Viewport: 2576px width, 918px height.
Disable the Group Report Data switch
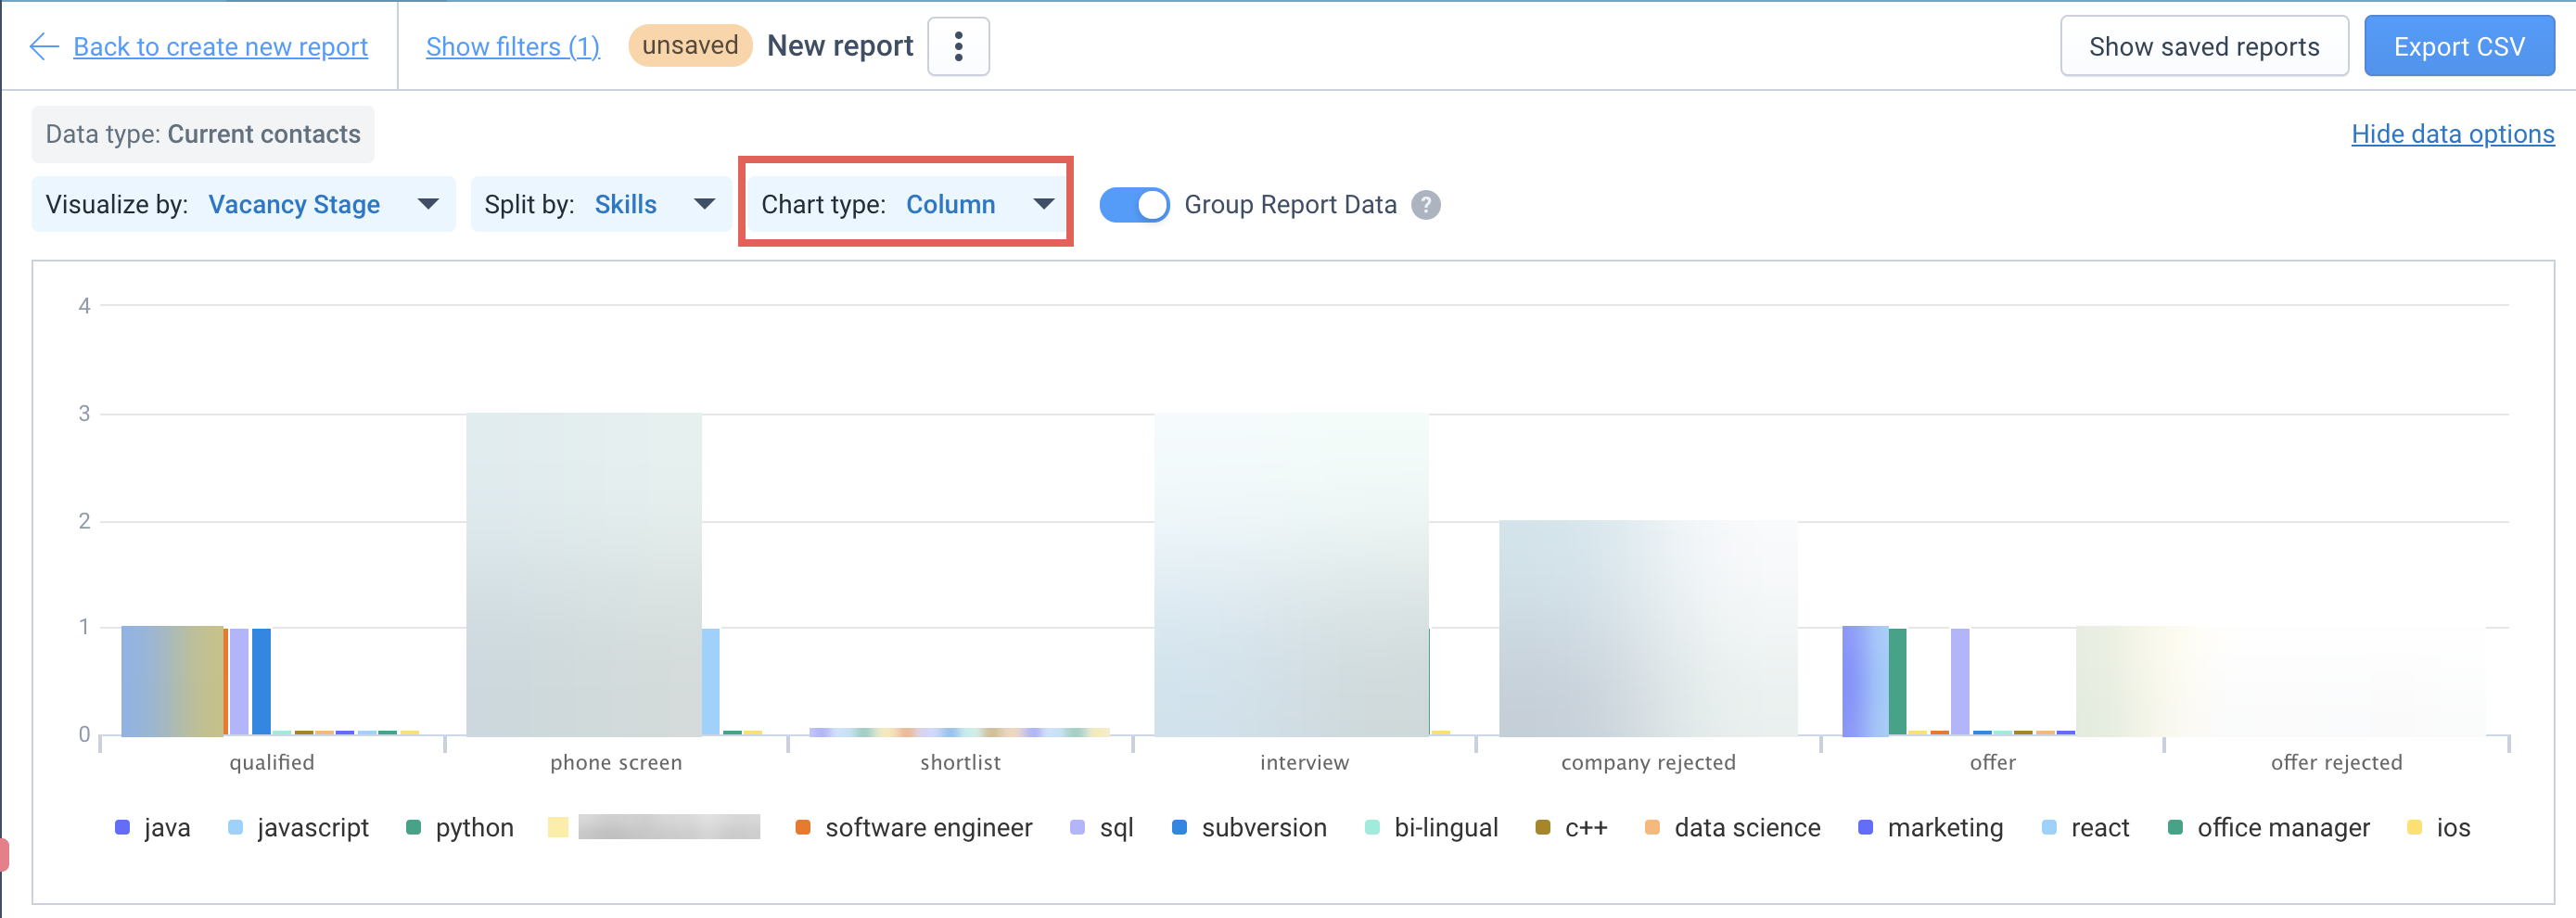pyautogui.click(x=1134, y=205)
